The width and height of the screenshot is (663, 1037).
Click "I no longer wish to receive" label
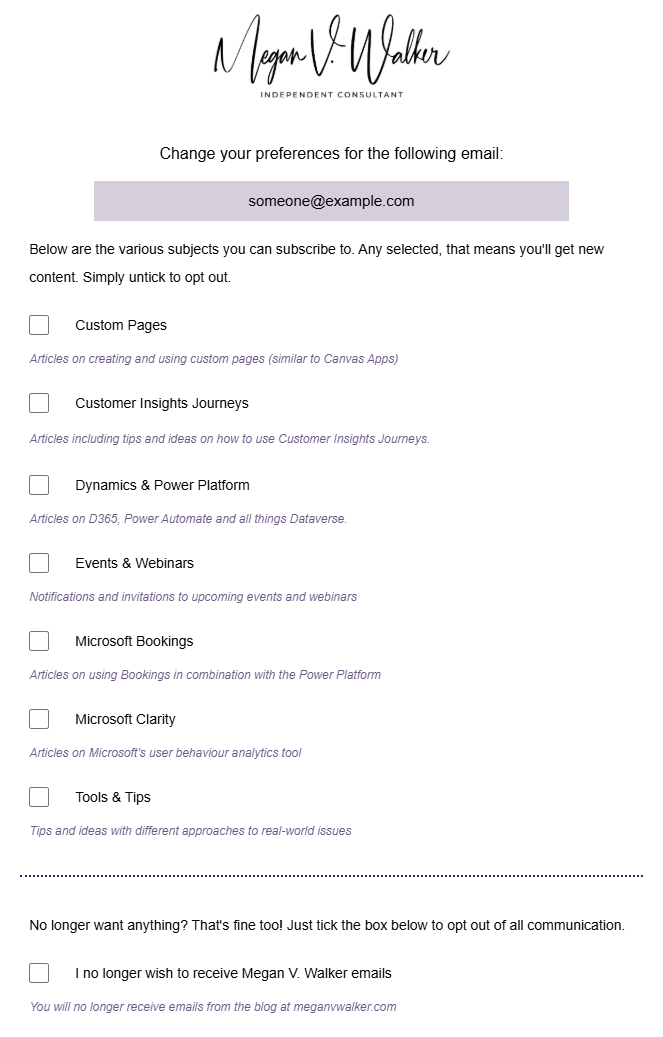[x=233, y=973]
